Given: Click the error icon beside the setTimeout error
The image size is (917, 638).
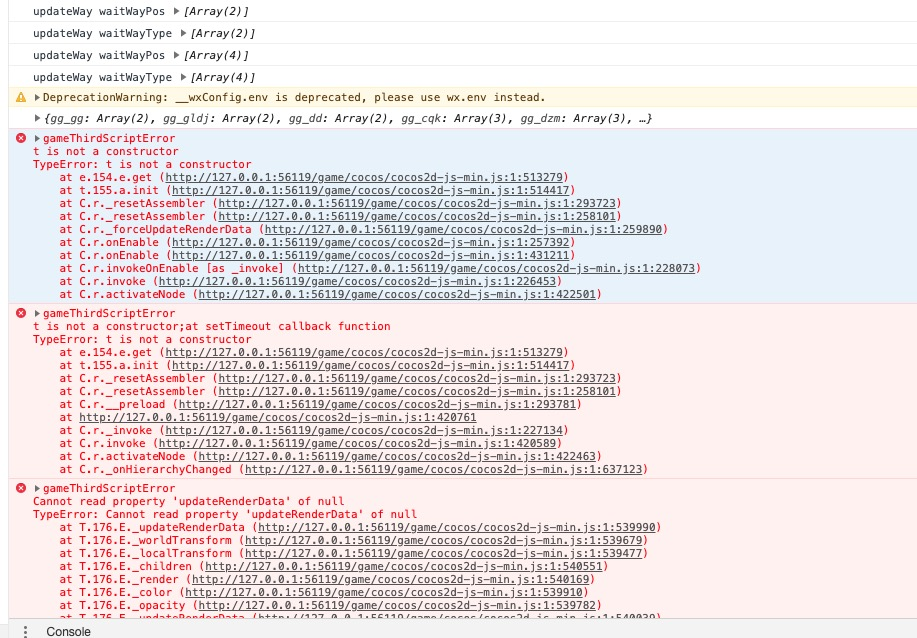Looking at the screenshot, I should [x=20, y=312].
